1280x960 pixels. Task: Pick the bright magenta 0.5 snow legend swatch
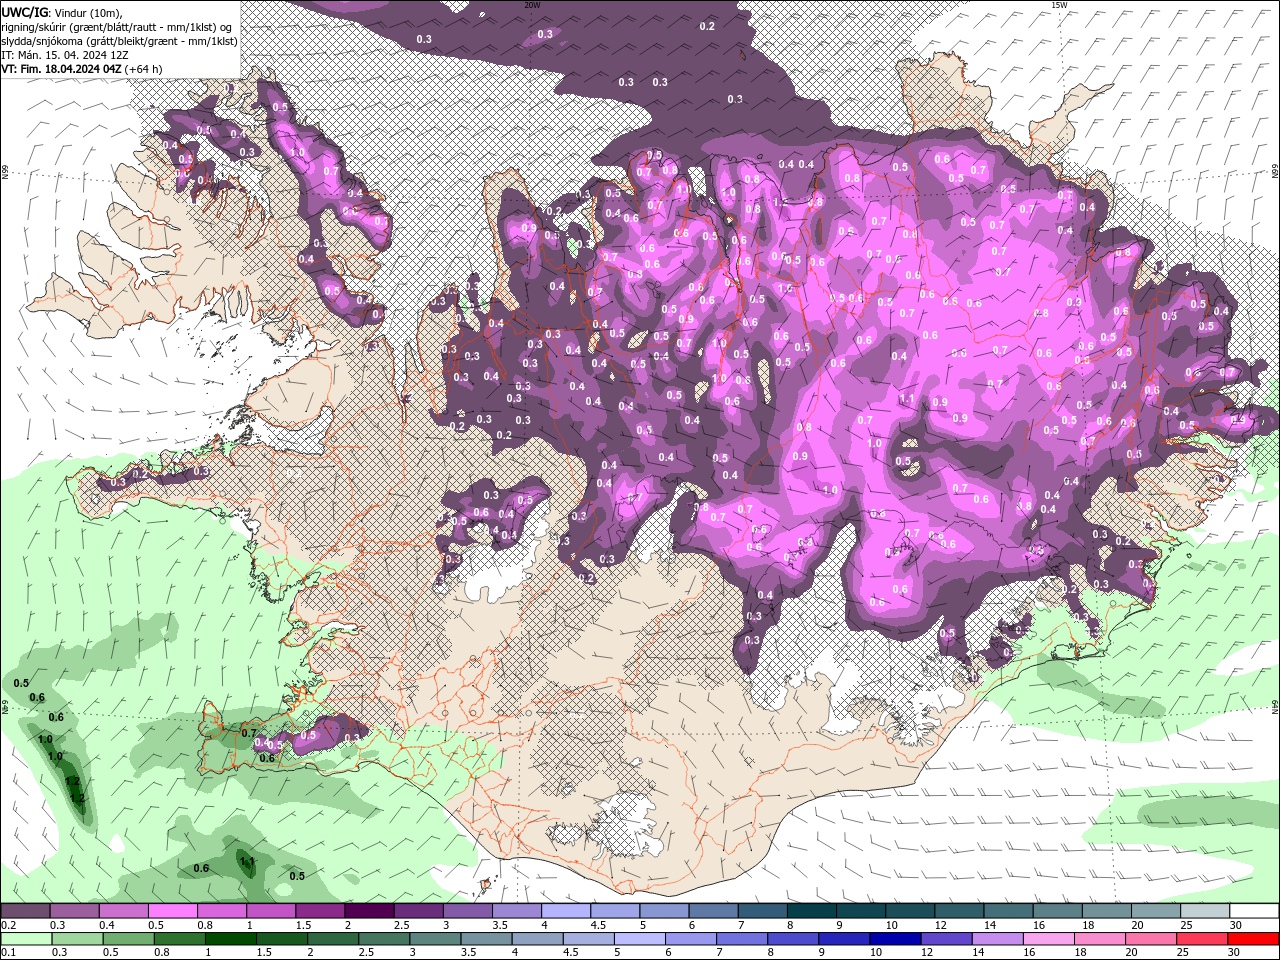(173, 911)
